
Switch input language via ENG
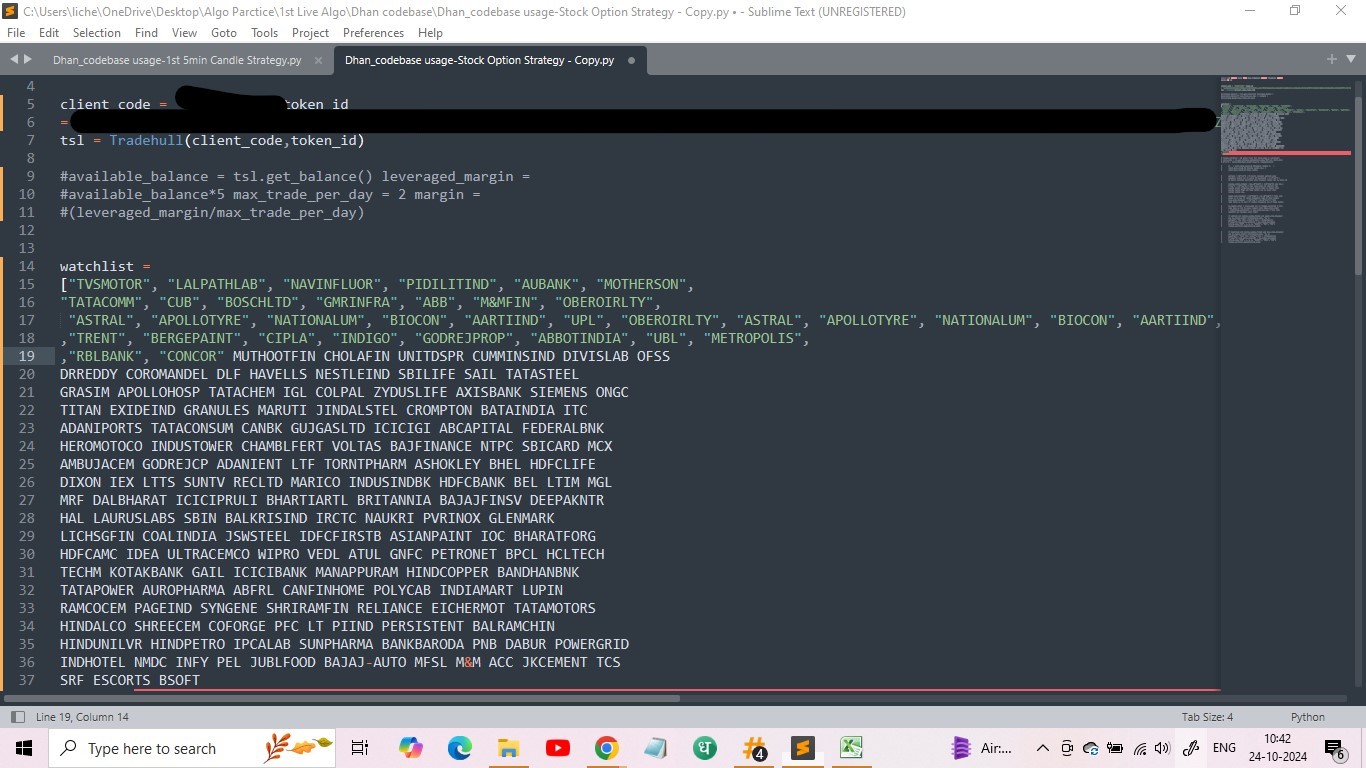coord(1224,748)
